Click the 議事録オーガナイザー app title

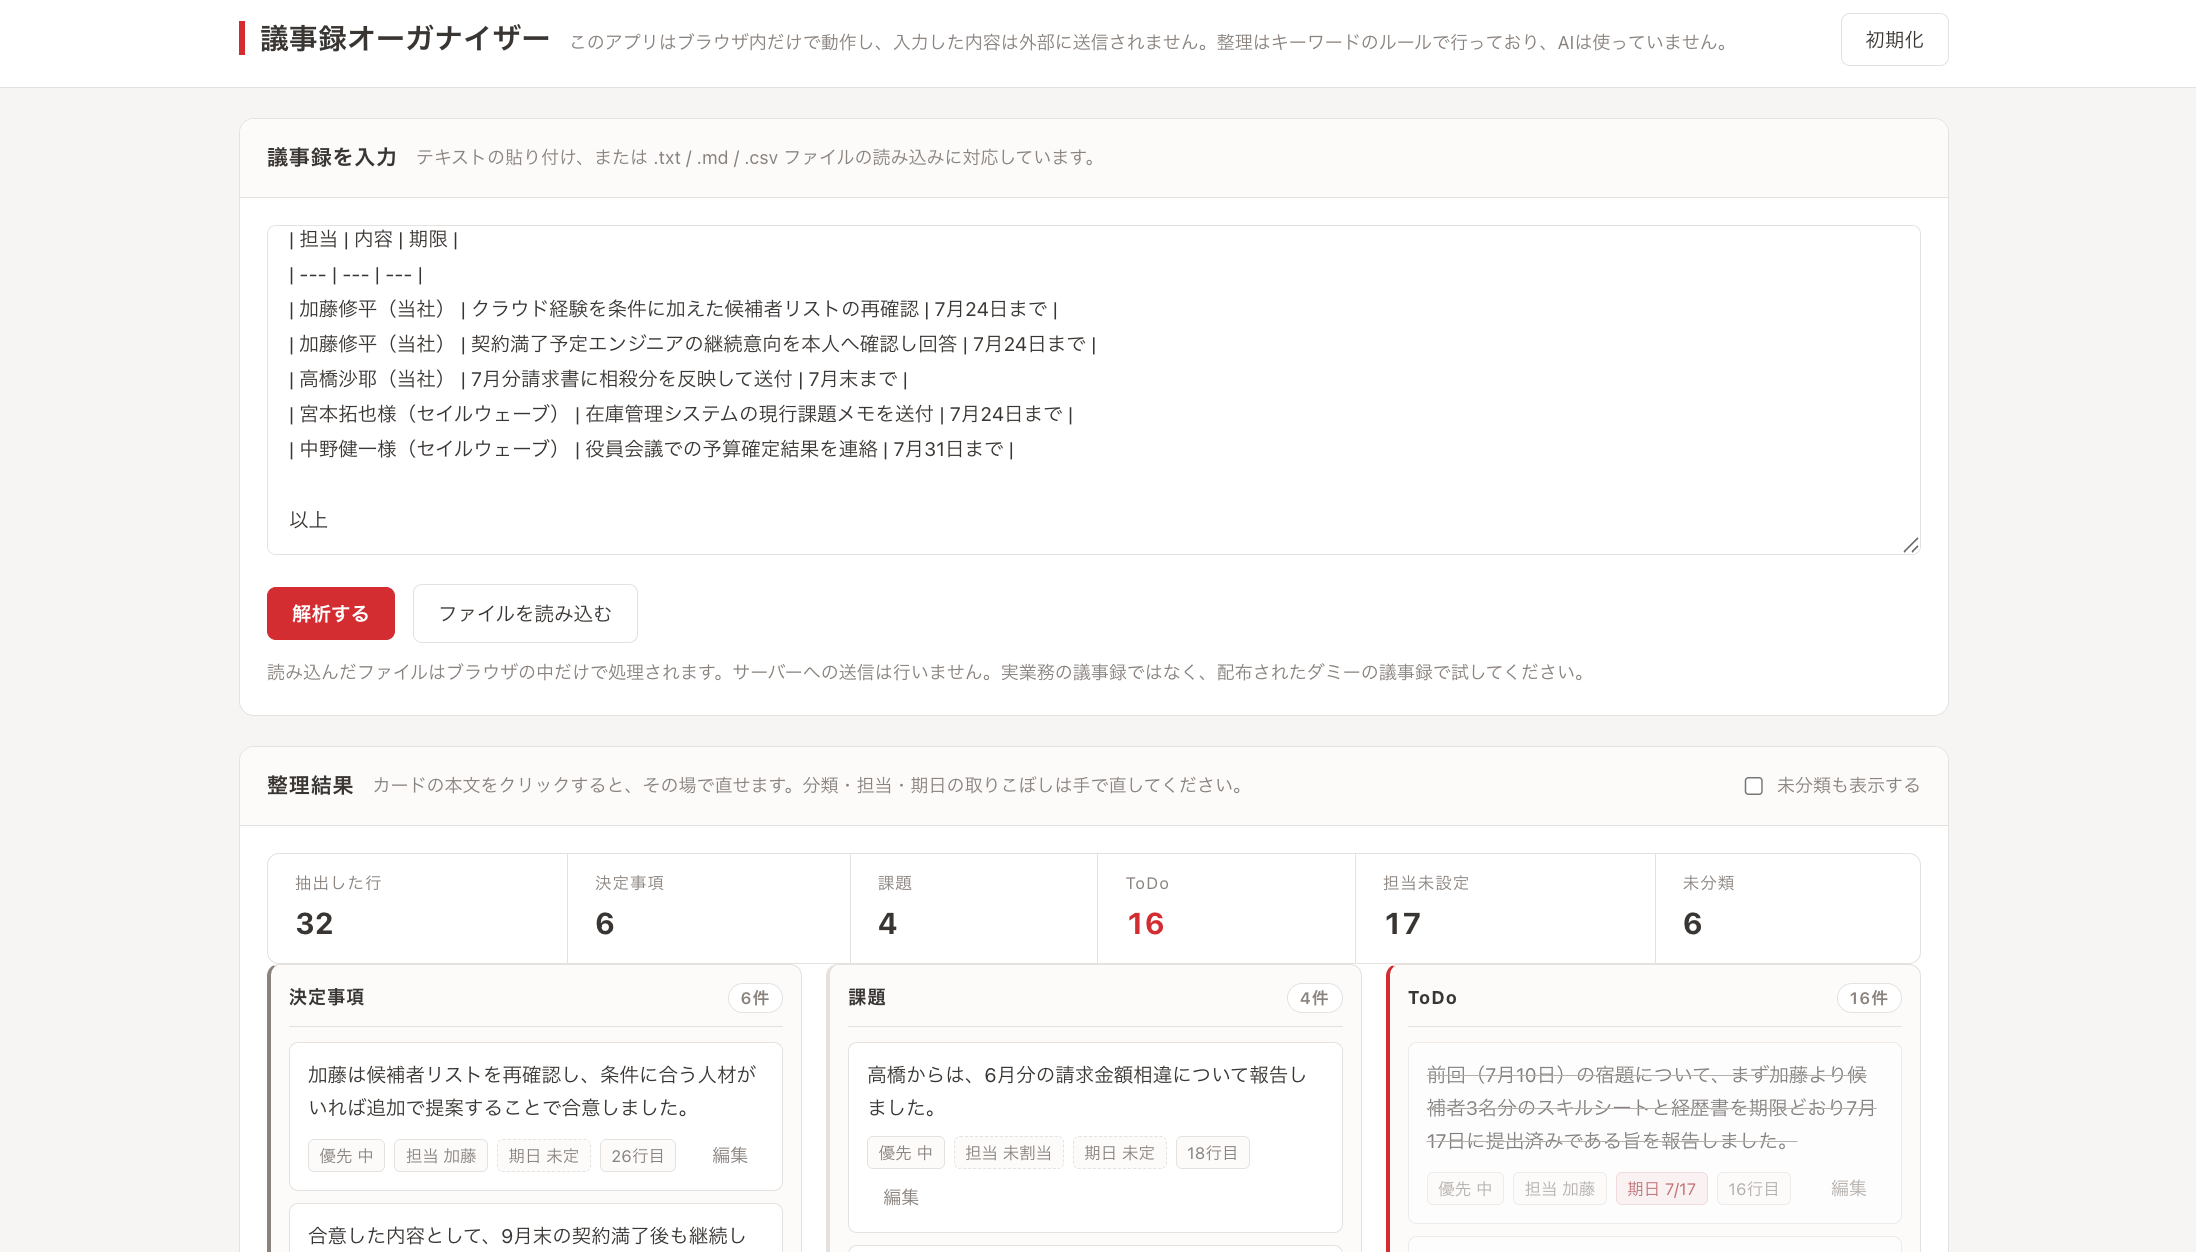[405, 39]
